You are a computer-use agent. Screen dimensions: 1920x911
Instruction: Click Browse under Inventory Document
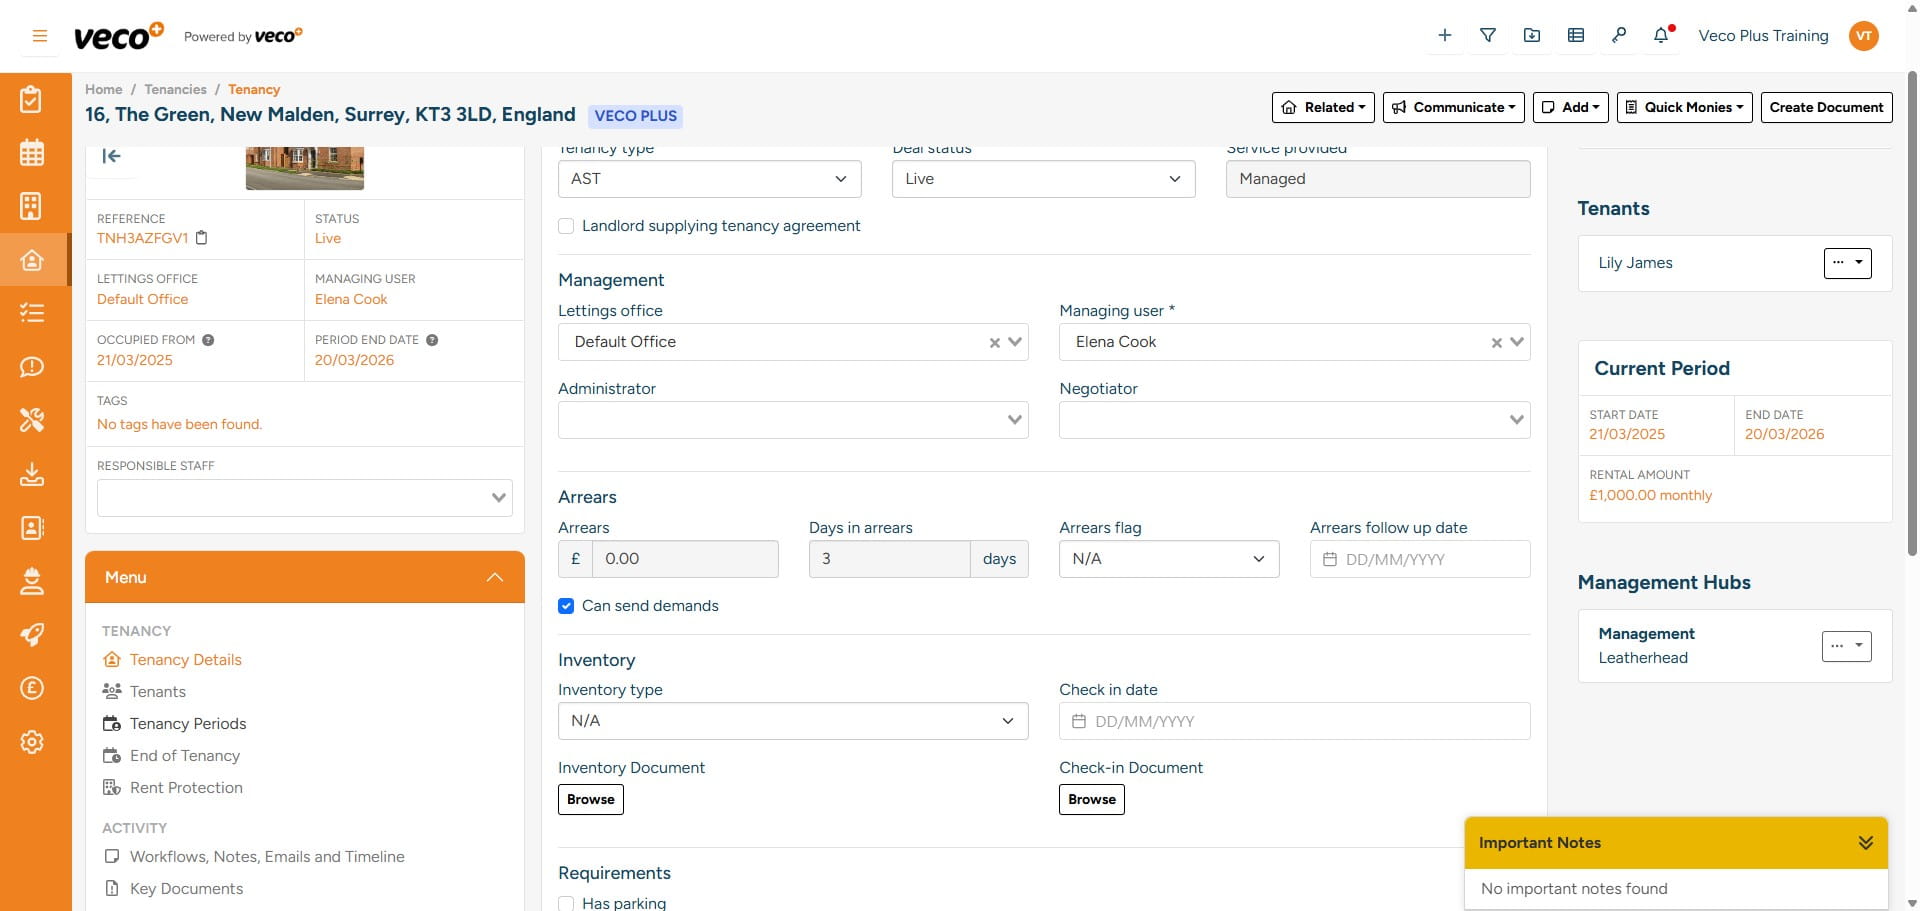(590, 799)
